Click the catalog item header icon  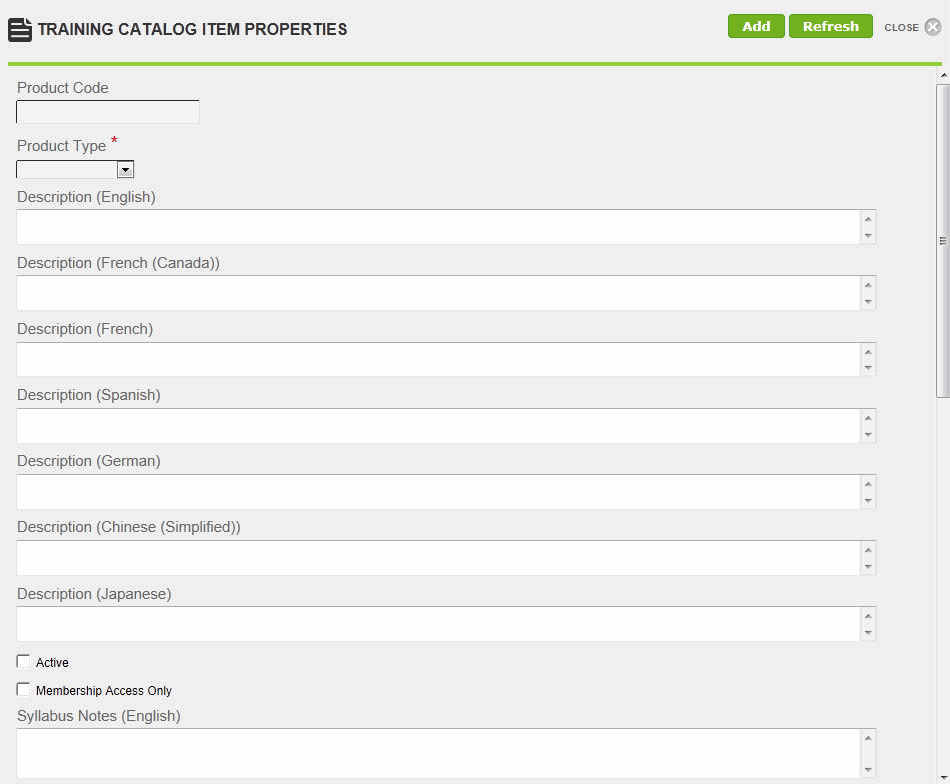click(x=20, y=29)
